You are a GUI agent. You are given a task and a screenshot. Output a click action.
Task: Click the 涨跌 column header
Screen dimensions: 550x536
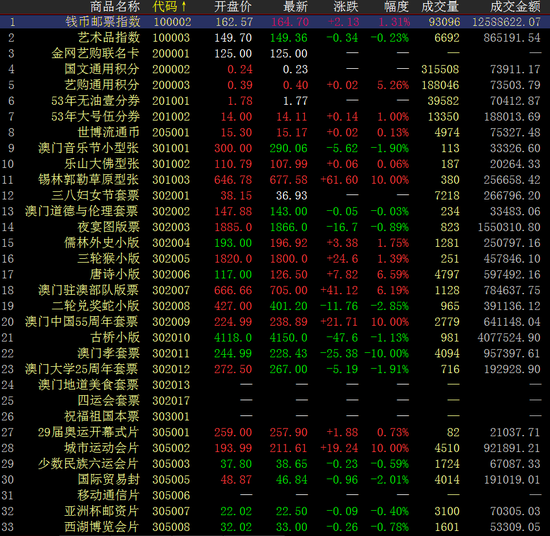(x=346, y=6)
